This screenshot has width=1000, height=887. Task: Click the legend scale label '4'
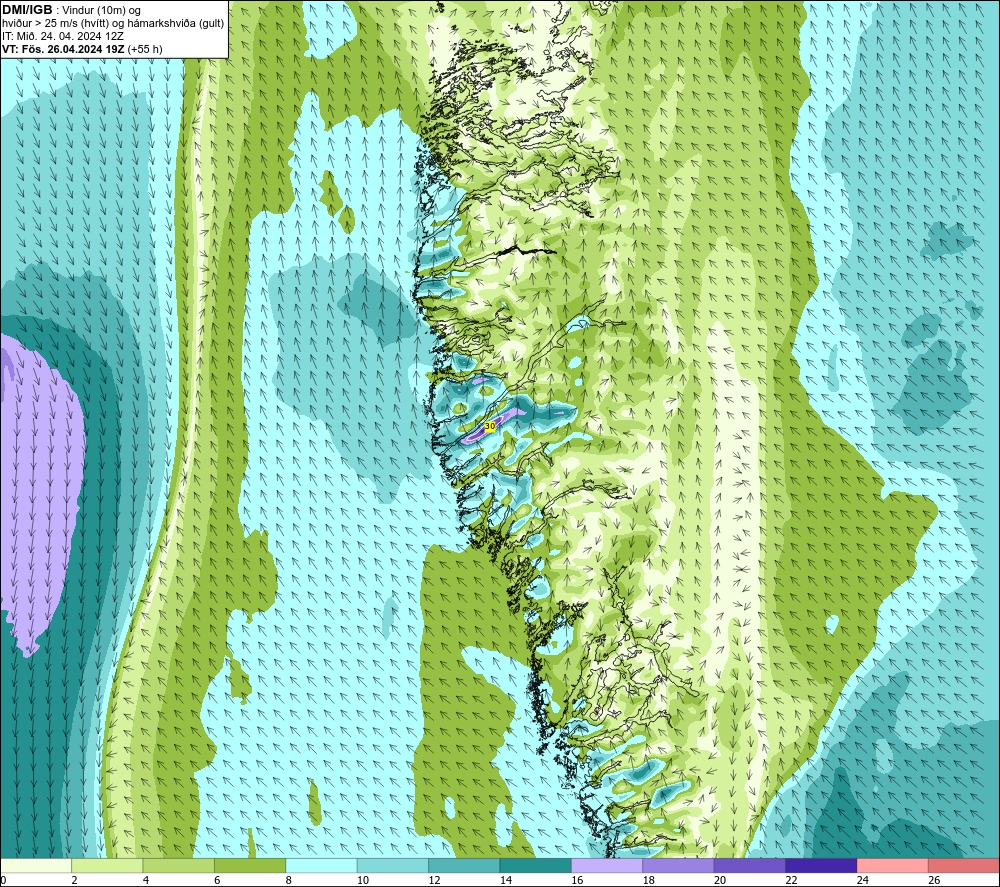(x=146, y=880)
